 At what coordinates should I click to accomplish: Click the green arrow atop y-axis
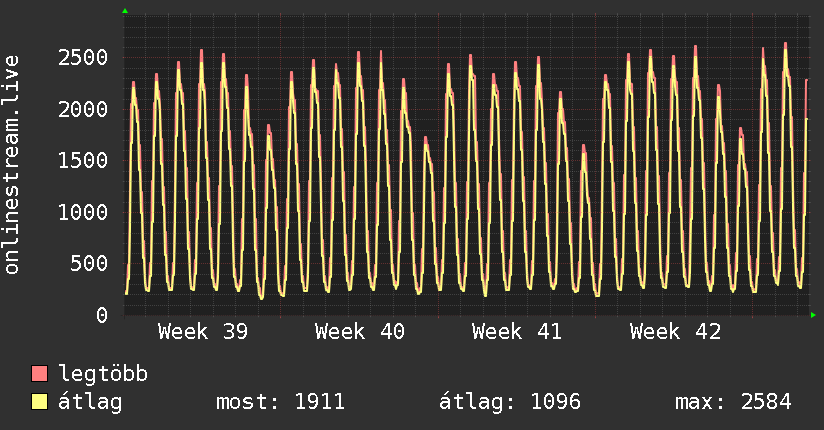125,11
